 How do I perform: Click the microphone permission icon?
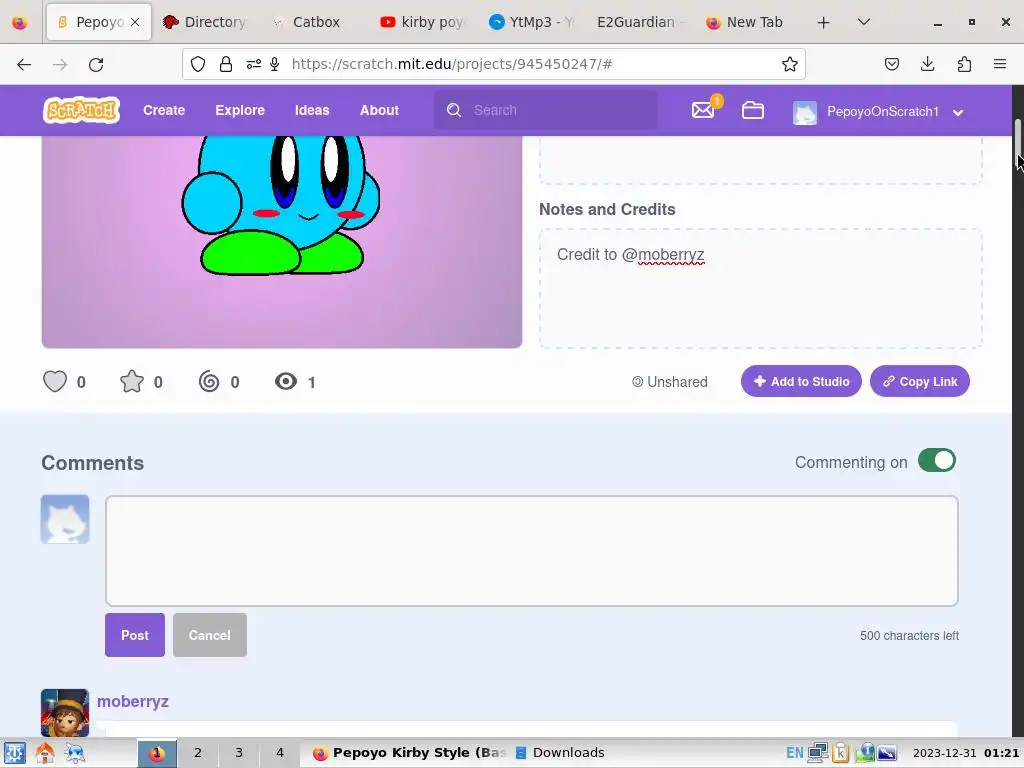pos(275,64)
